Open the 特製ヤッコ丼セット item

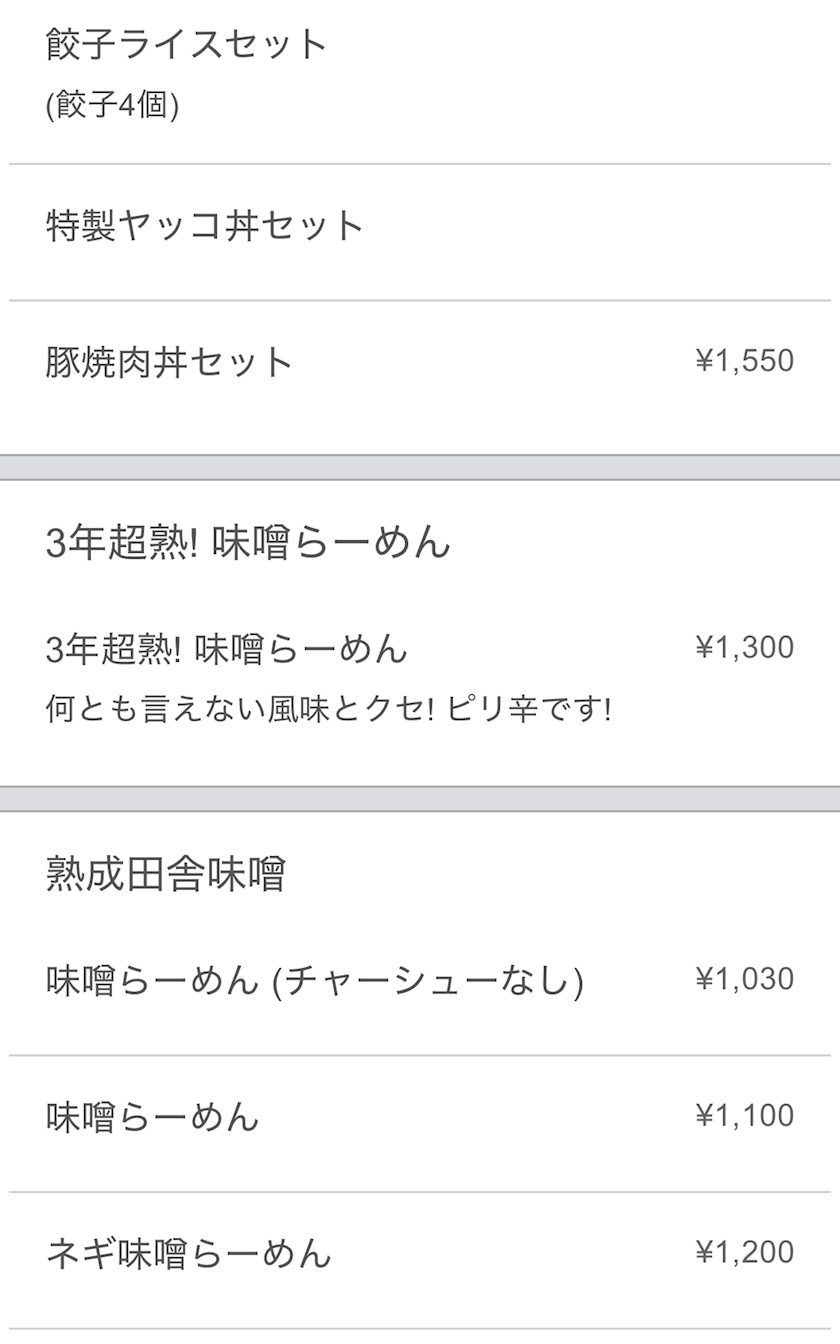point(205,226)
